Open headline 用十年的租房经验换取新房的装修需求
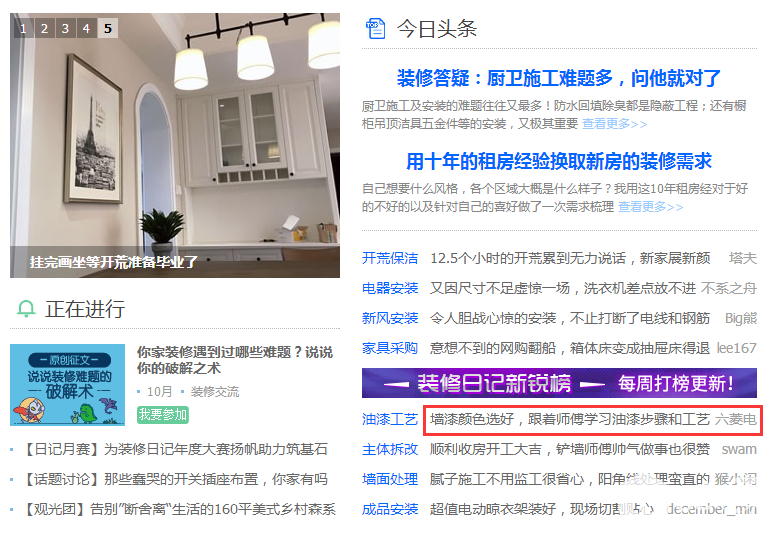The width and height of the screenshot is (773, 533). tap(558, 161)
